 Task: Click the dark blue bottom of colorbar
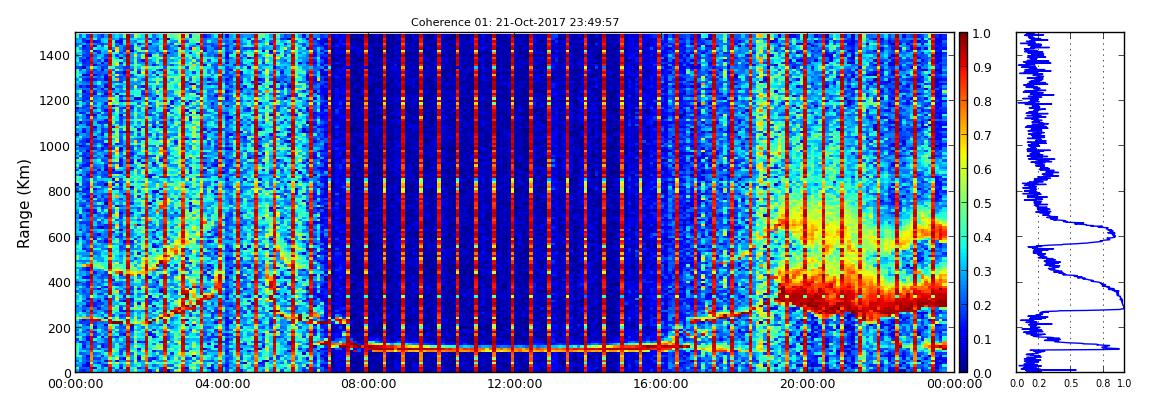coord(964,365)
